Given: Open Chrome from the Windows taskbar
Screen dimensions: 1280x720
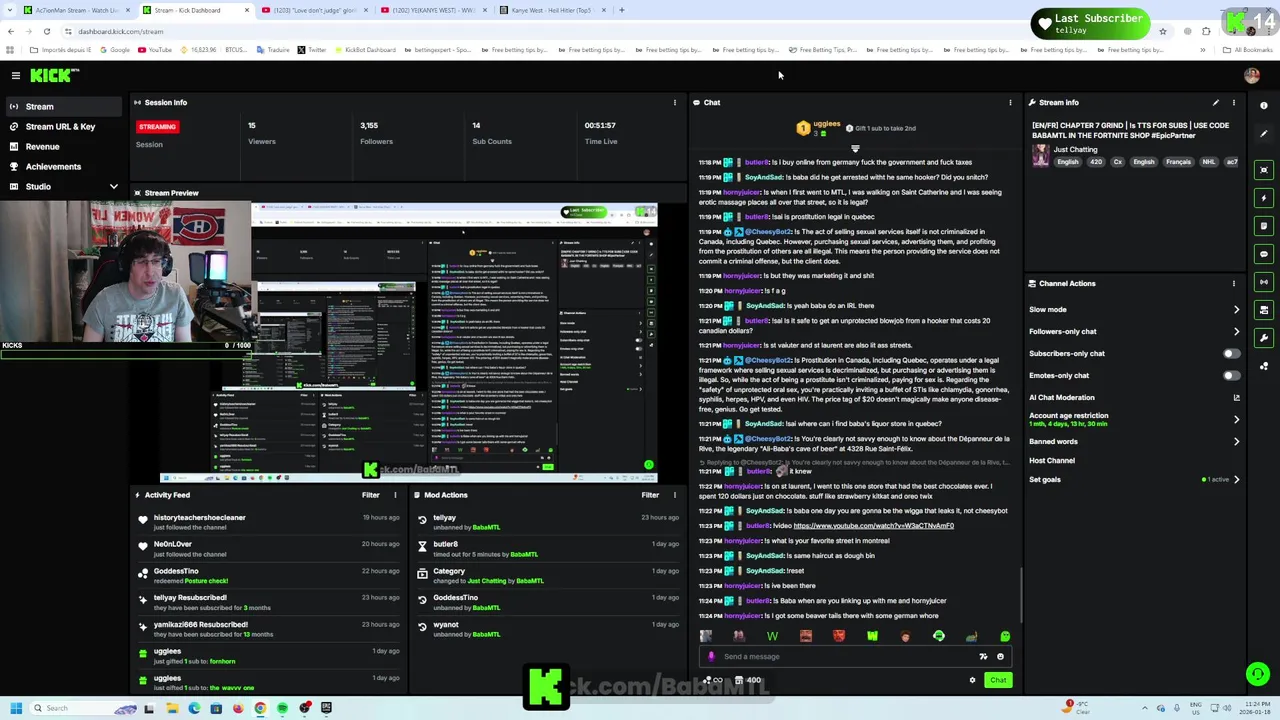Looking at the screenshot, I should point(260,708).
